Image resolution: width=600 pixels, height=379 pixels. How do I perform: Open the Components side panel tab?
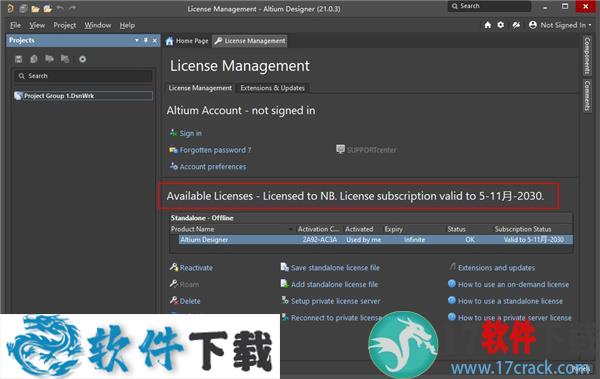587,56
